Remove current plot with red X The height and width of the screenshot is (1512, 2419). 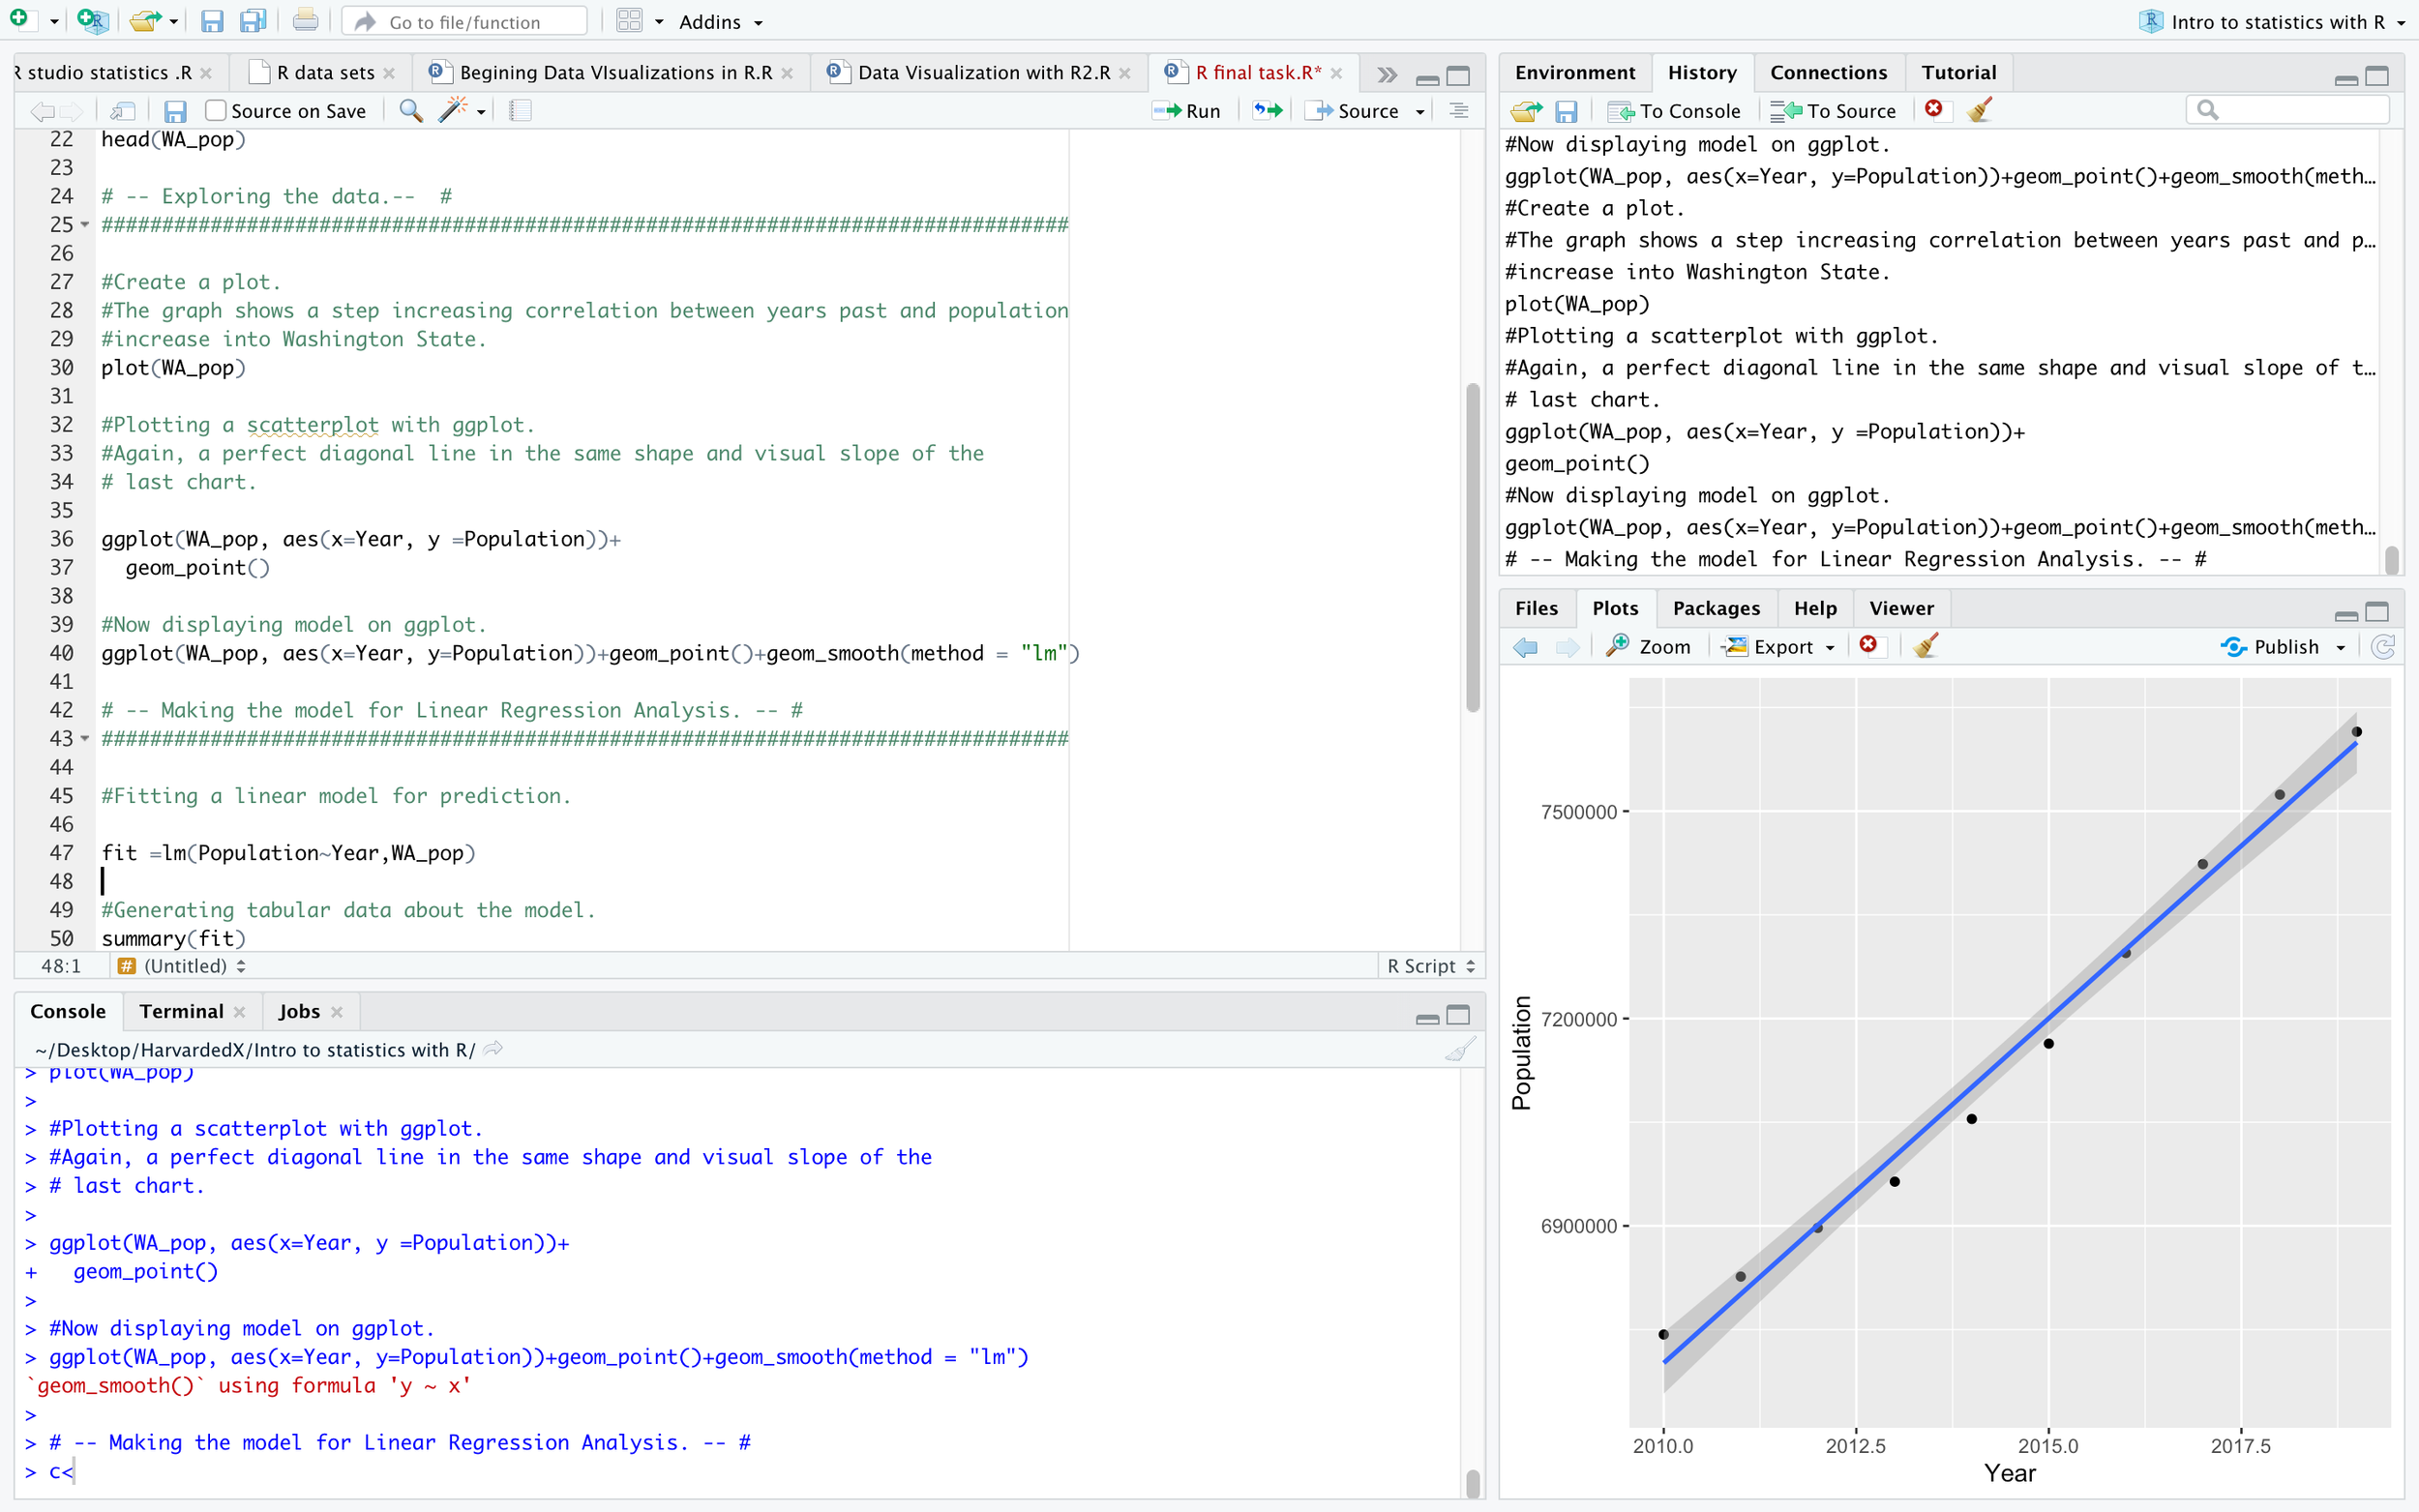pyautogui.click(x=1868, y=646)
